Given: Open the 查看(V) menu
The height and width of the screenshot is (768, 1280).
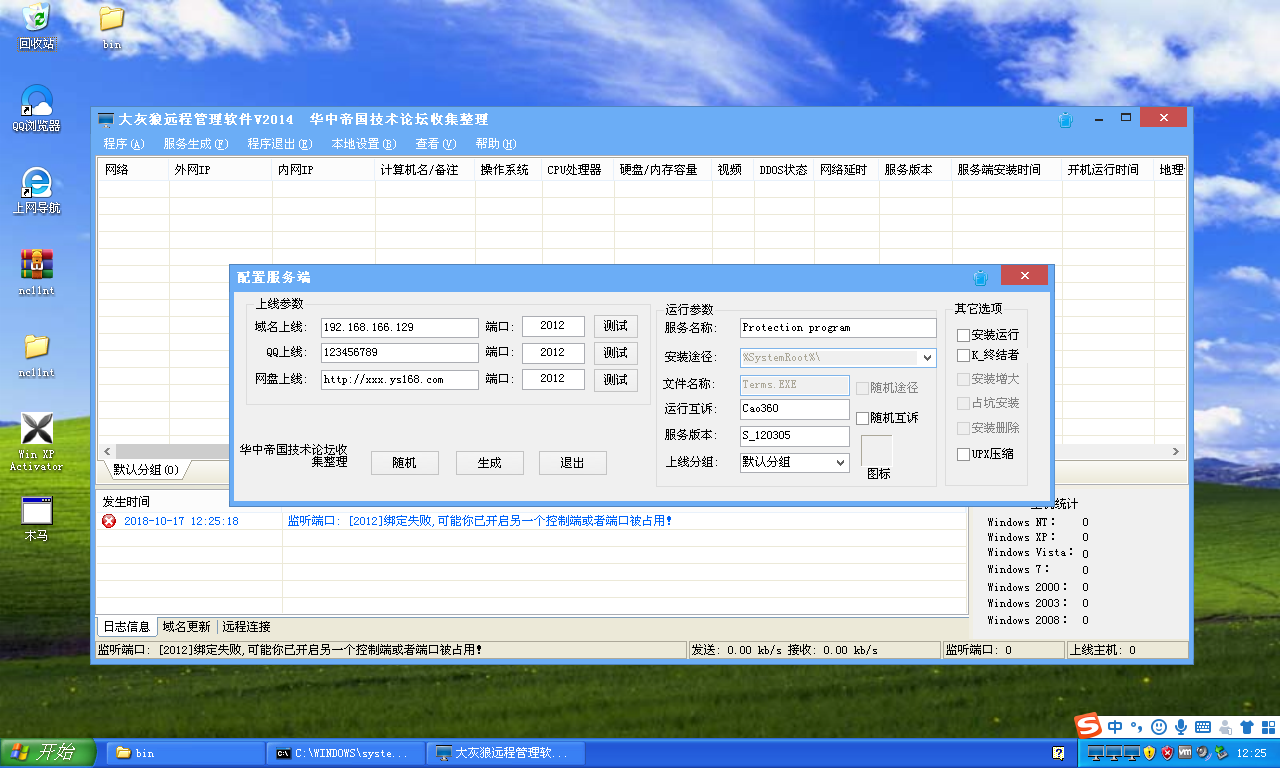Looking at the screenshot, I should pos(436,144).
